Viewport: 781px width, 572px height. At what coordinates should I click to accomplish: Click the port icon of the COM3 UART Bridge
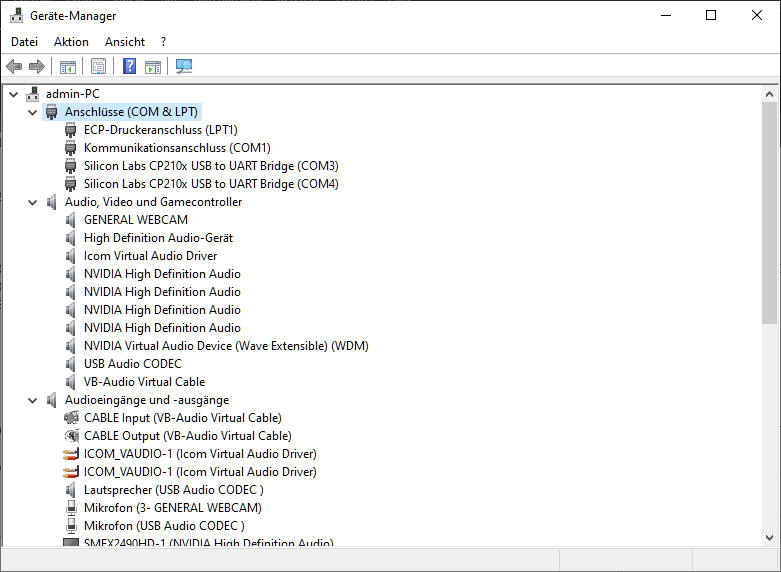pyautogui.click(x=71, y=166)
